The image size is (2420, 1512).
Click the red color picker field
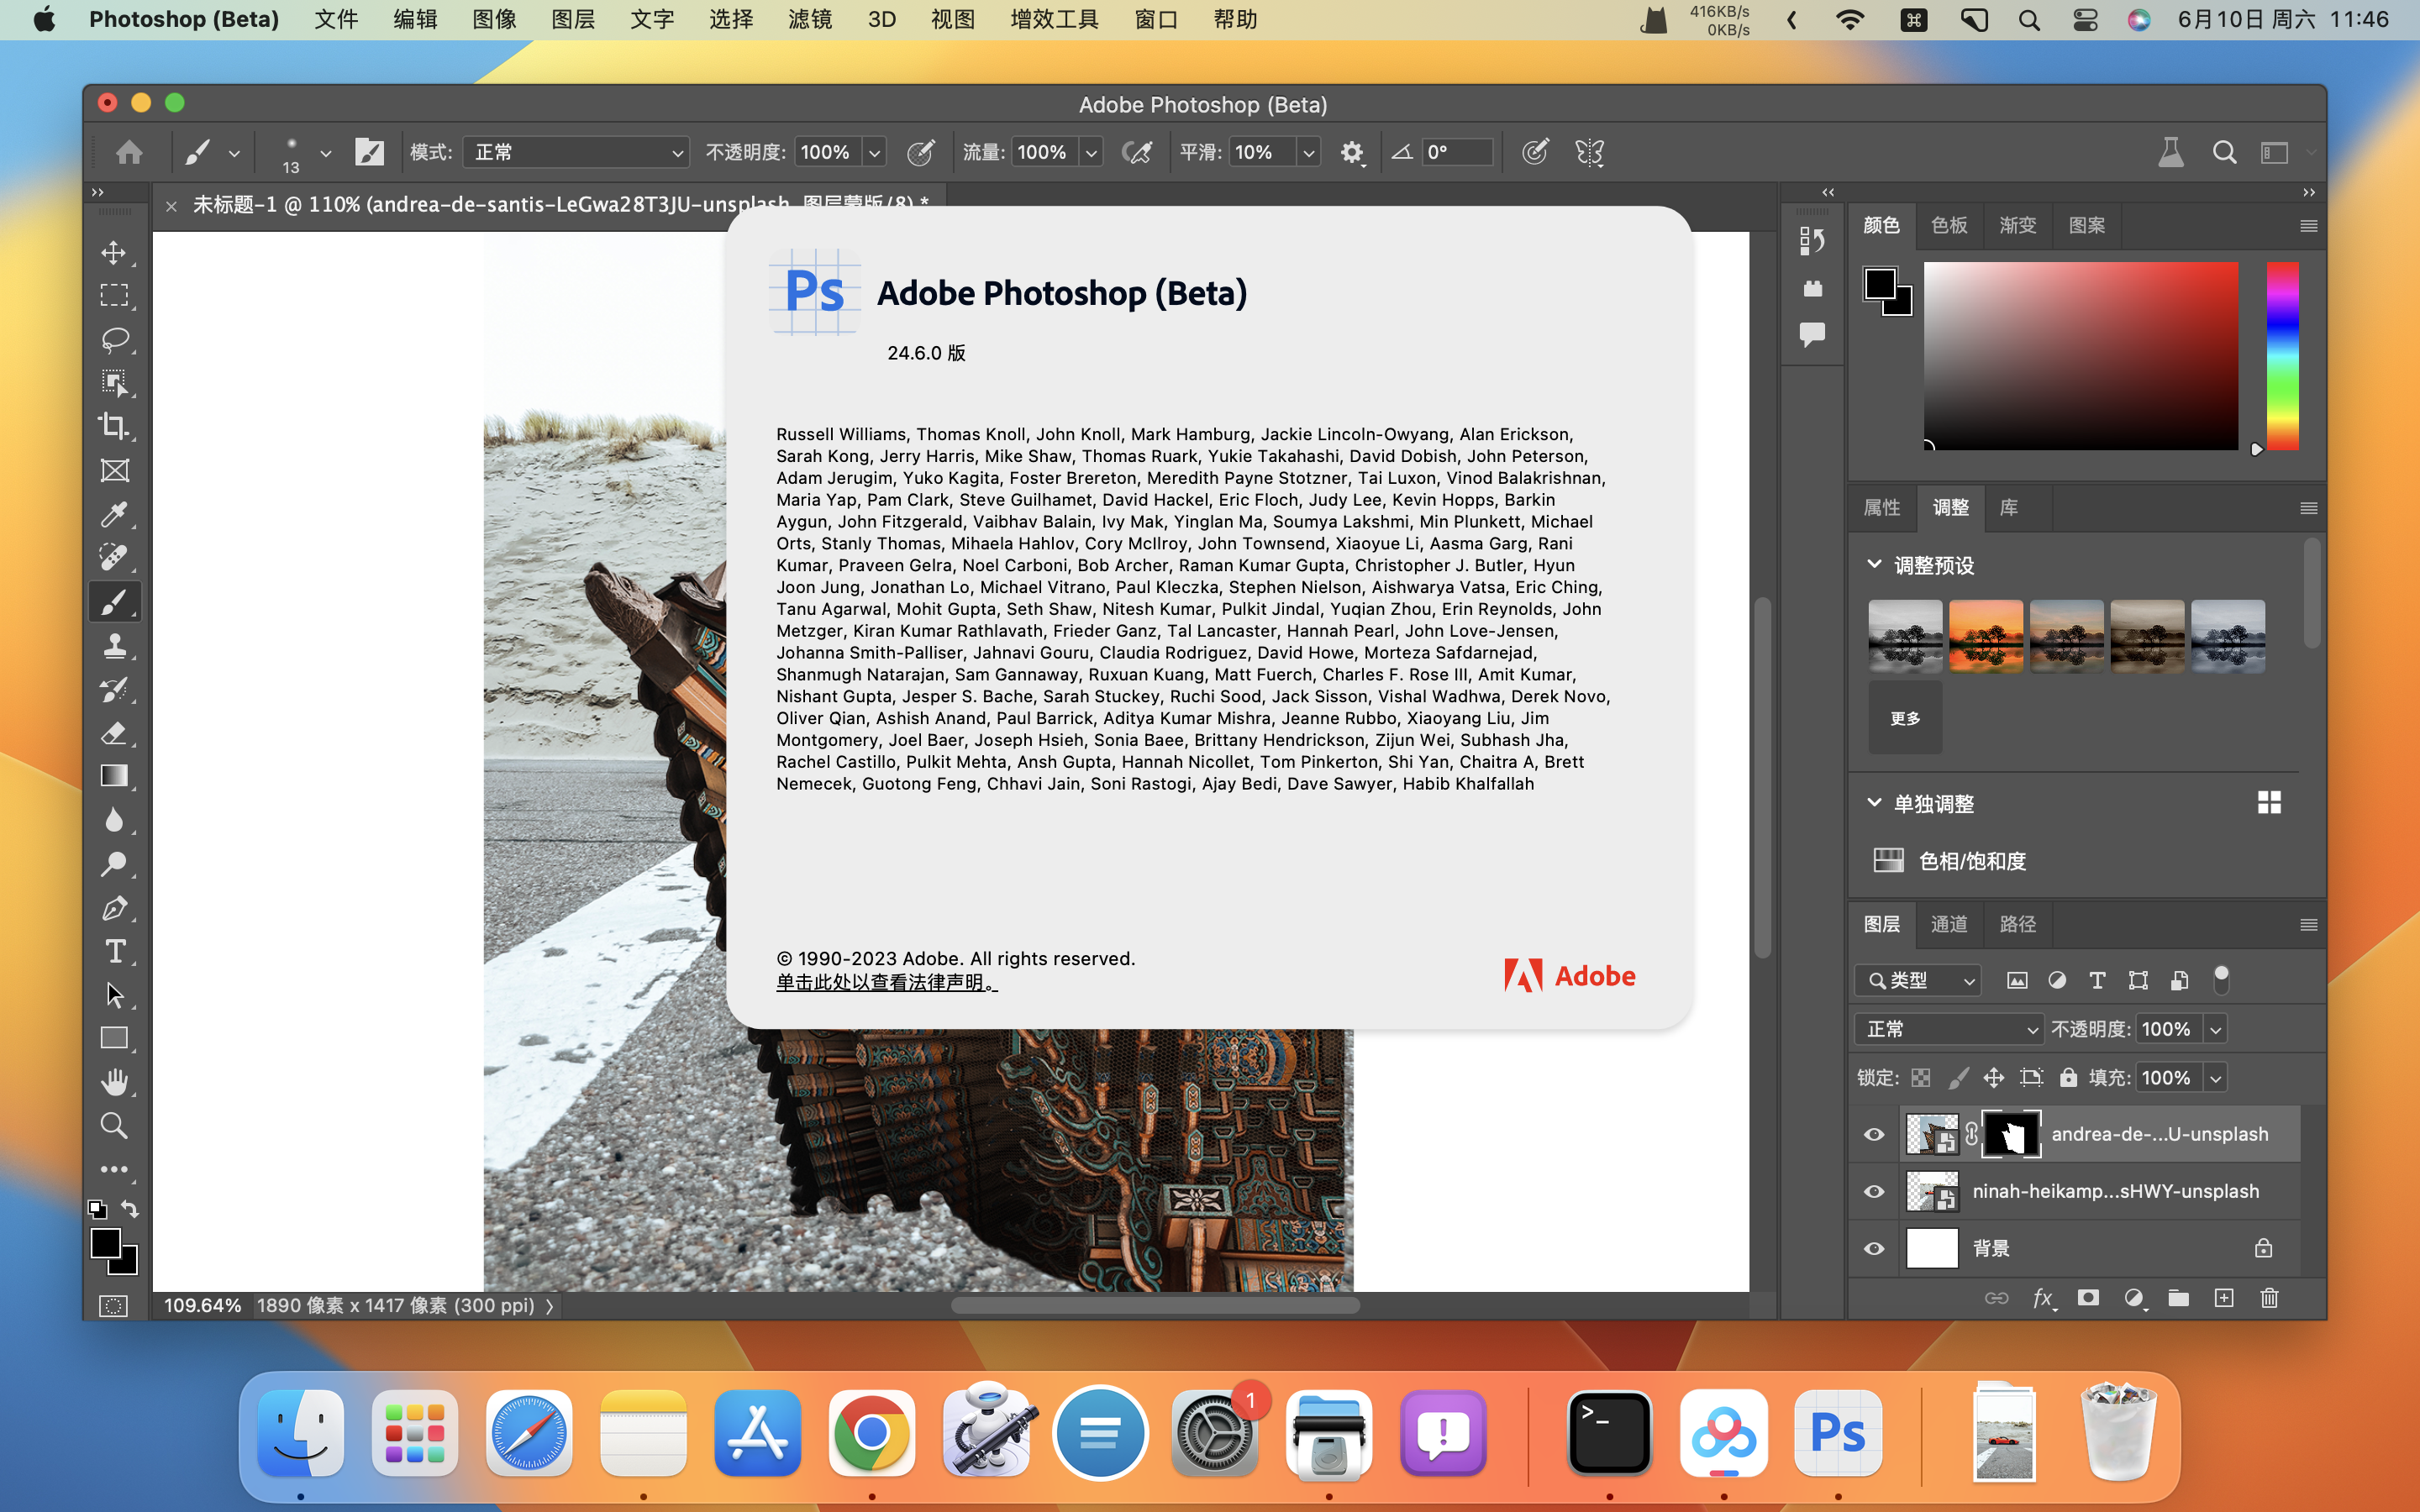(2080, 356)
